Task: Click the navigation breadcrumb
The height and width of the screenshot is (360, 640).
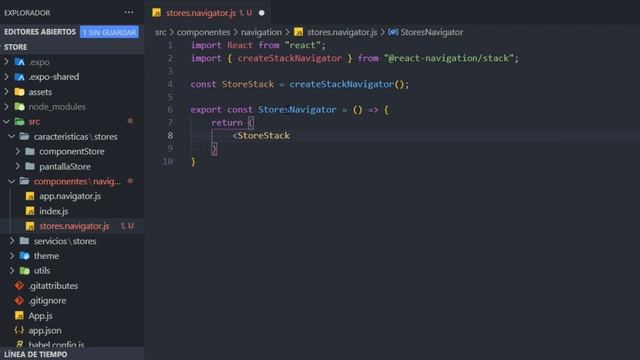Action: [x=261, y=32]
